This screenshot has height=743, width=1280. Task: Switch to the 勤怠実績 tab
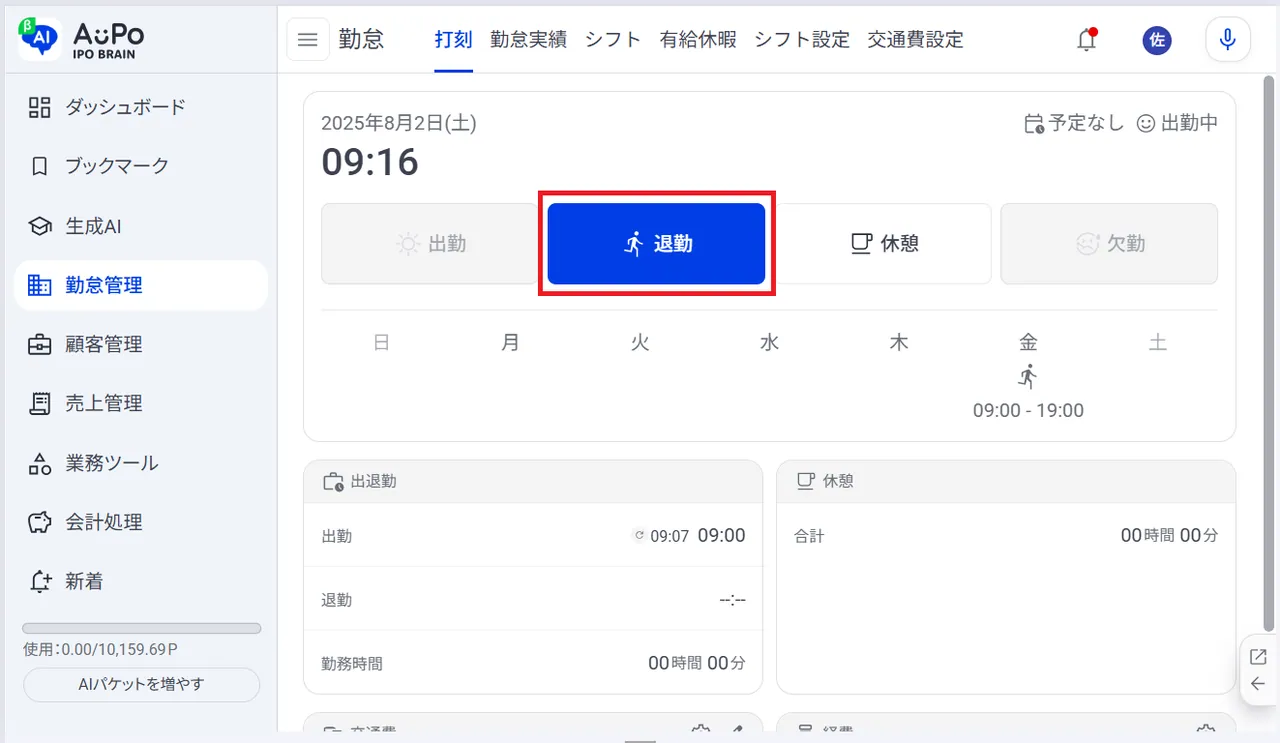coord(528,40)
